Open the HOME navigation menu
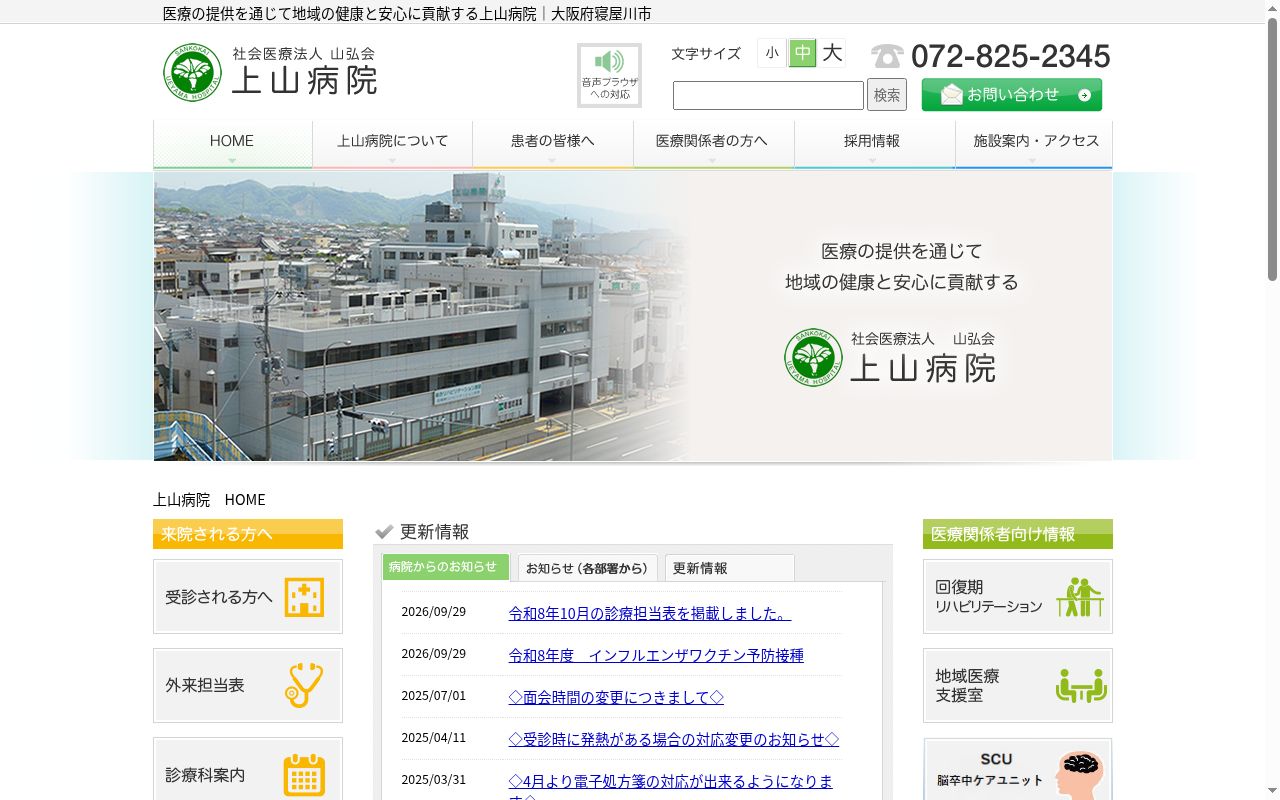1280x800 pixels. (233, 145)
